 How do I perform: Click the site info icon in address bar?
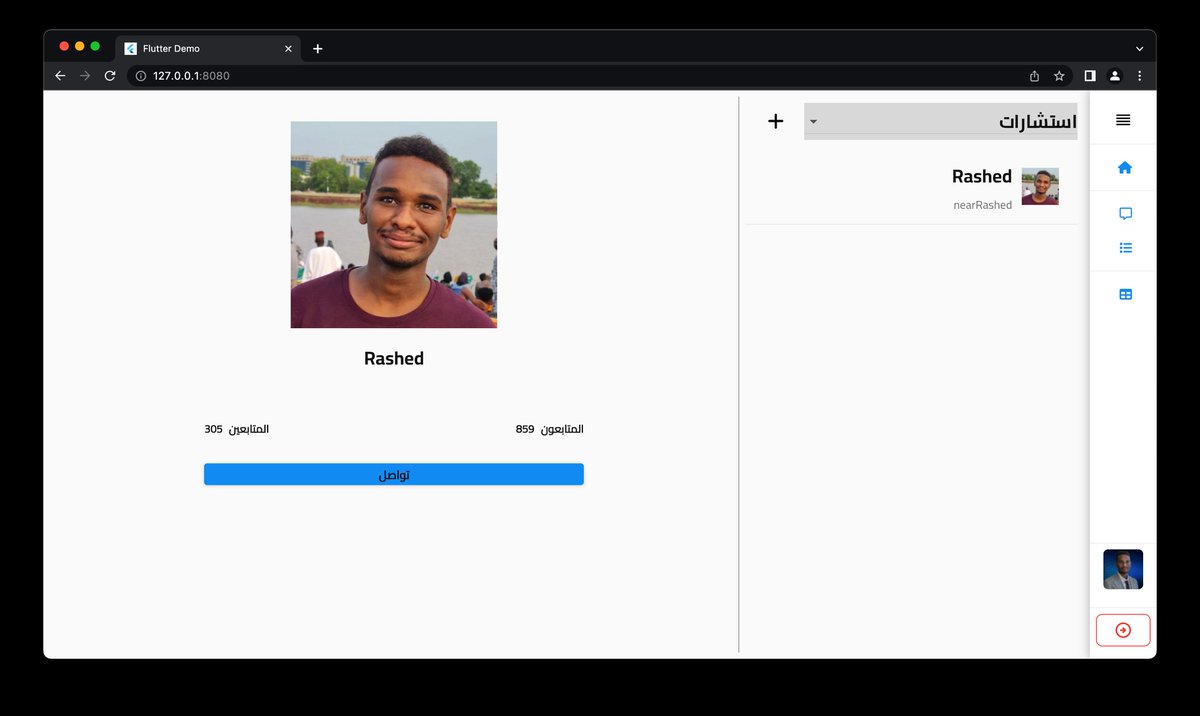[141, 76]
